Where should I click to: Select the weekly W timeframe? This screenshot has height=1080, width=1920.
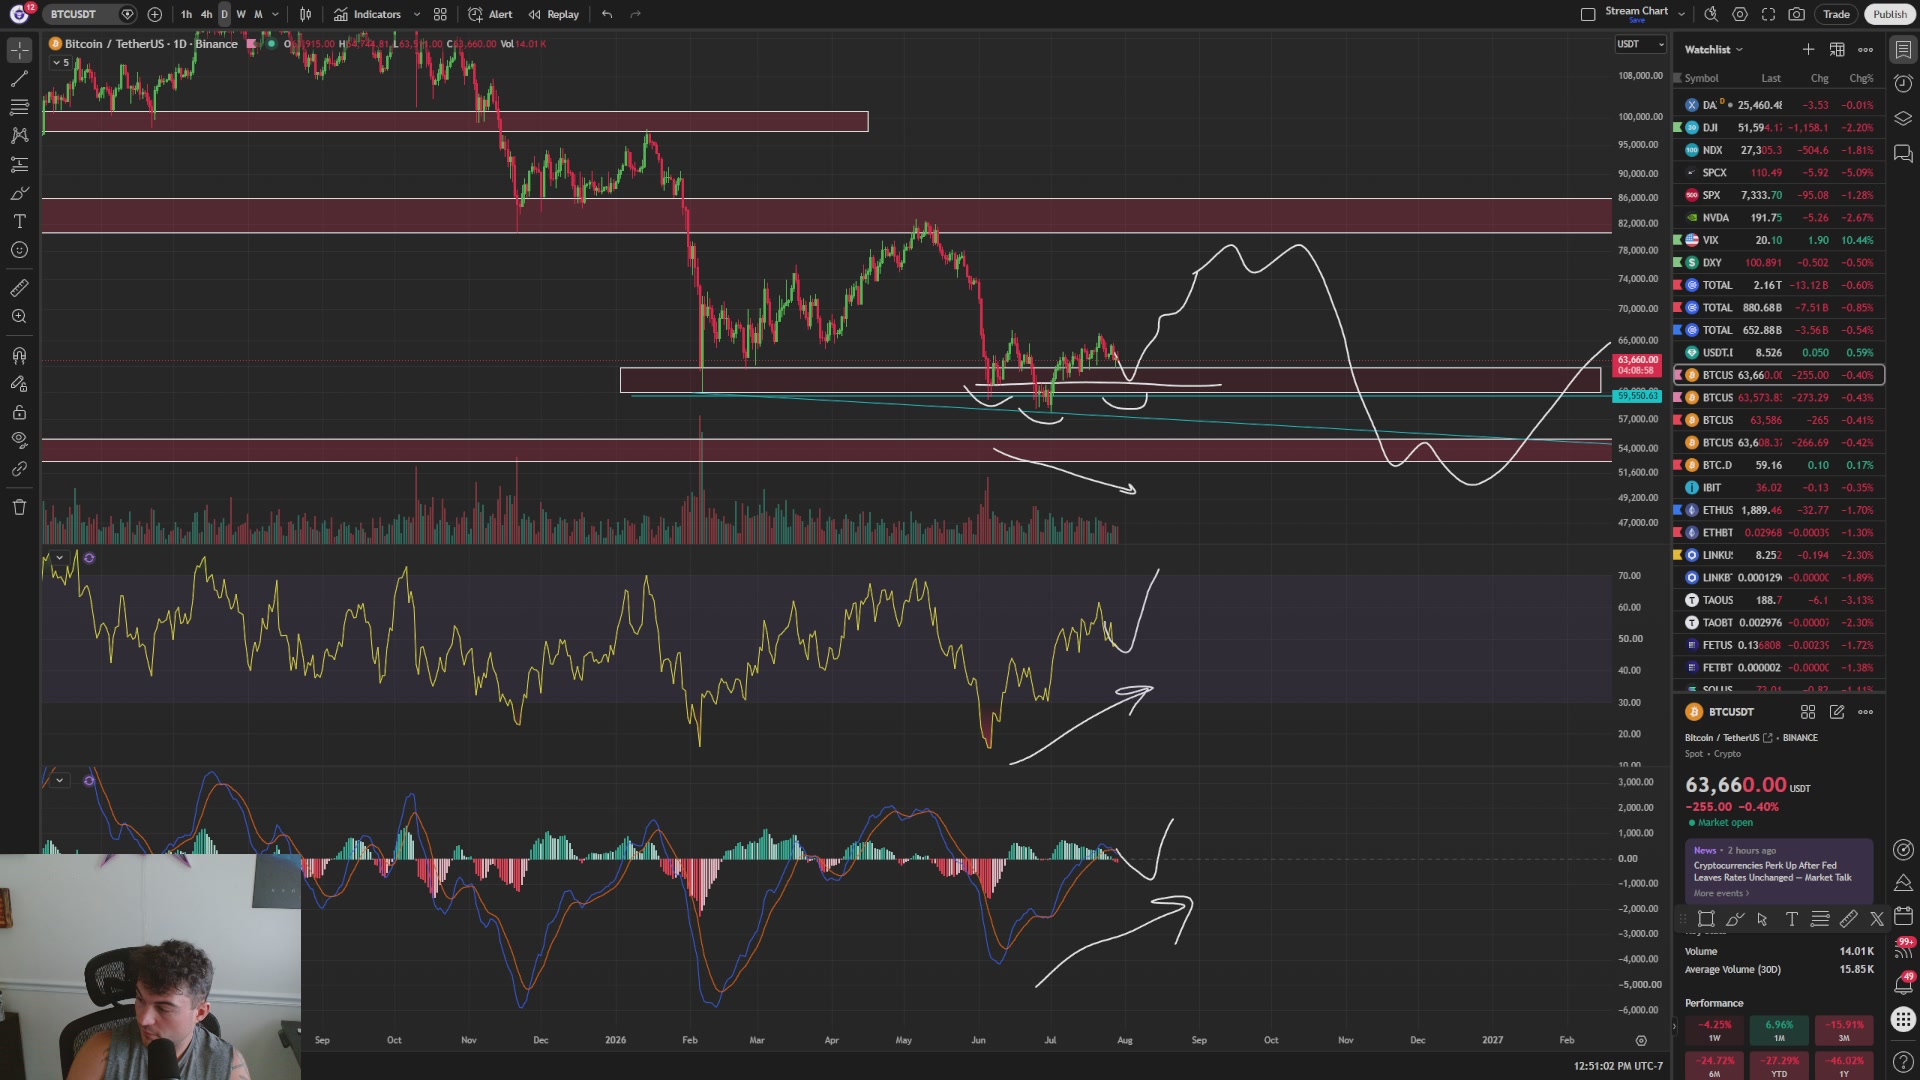(x=240, y=14)
